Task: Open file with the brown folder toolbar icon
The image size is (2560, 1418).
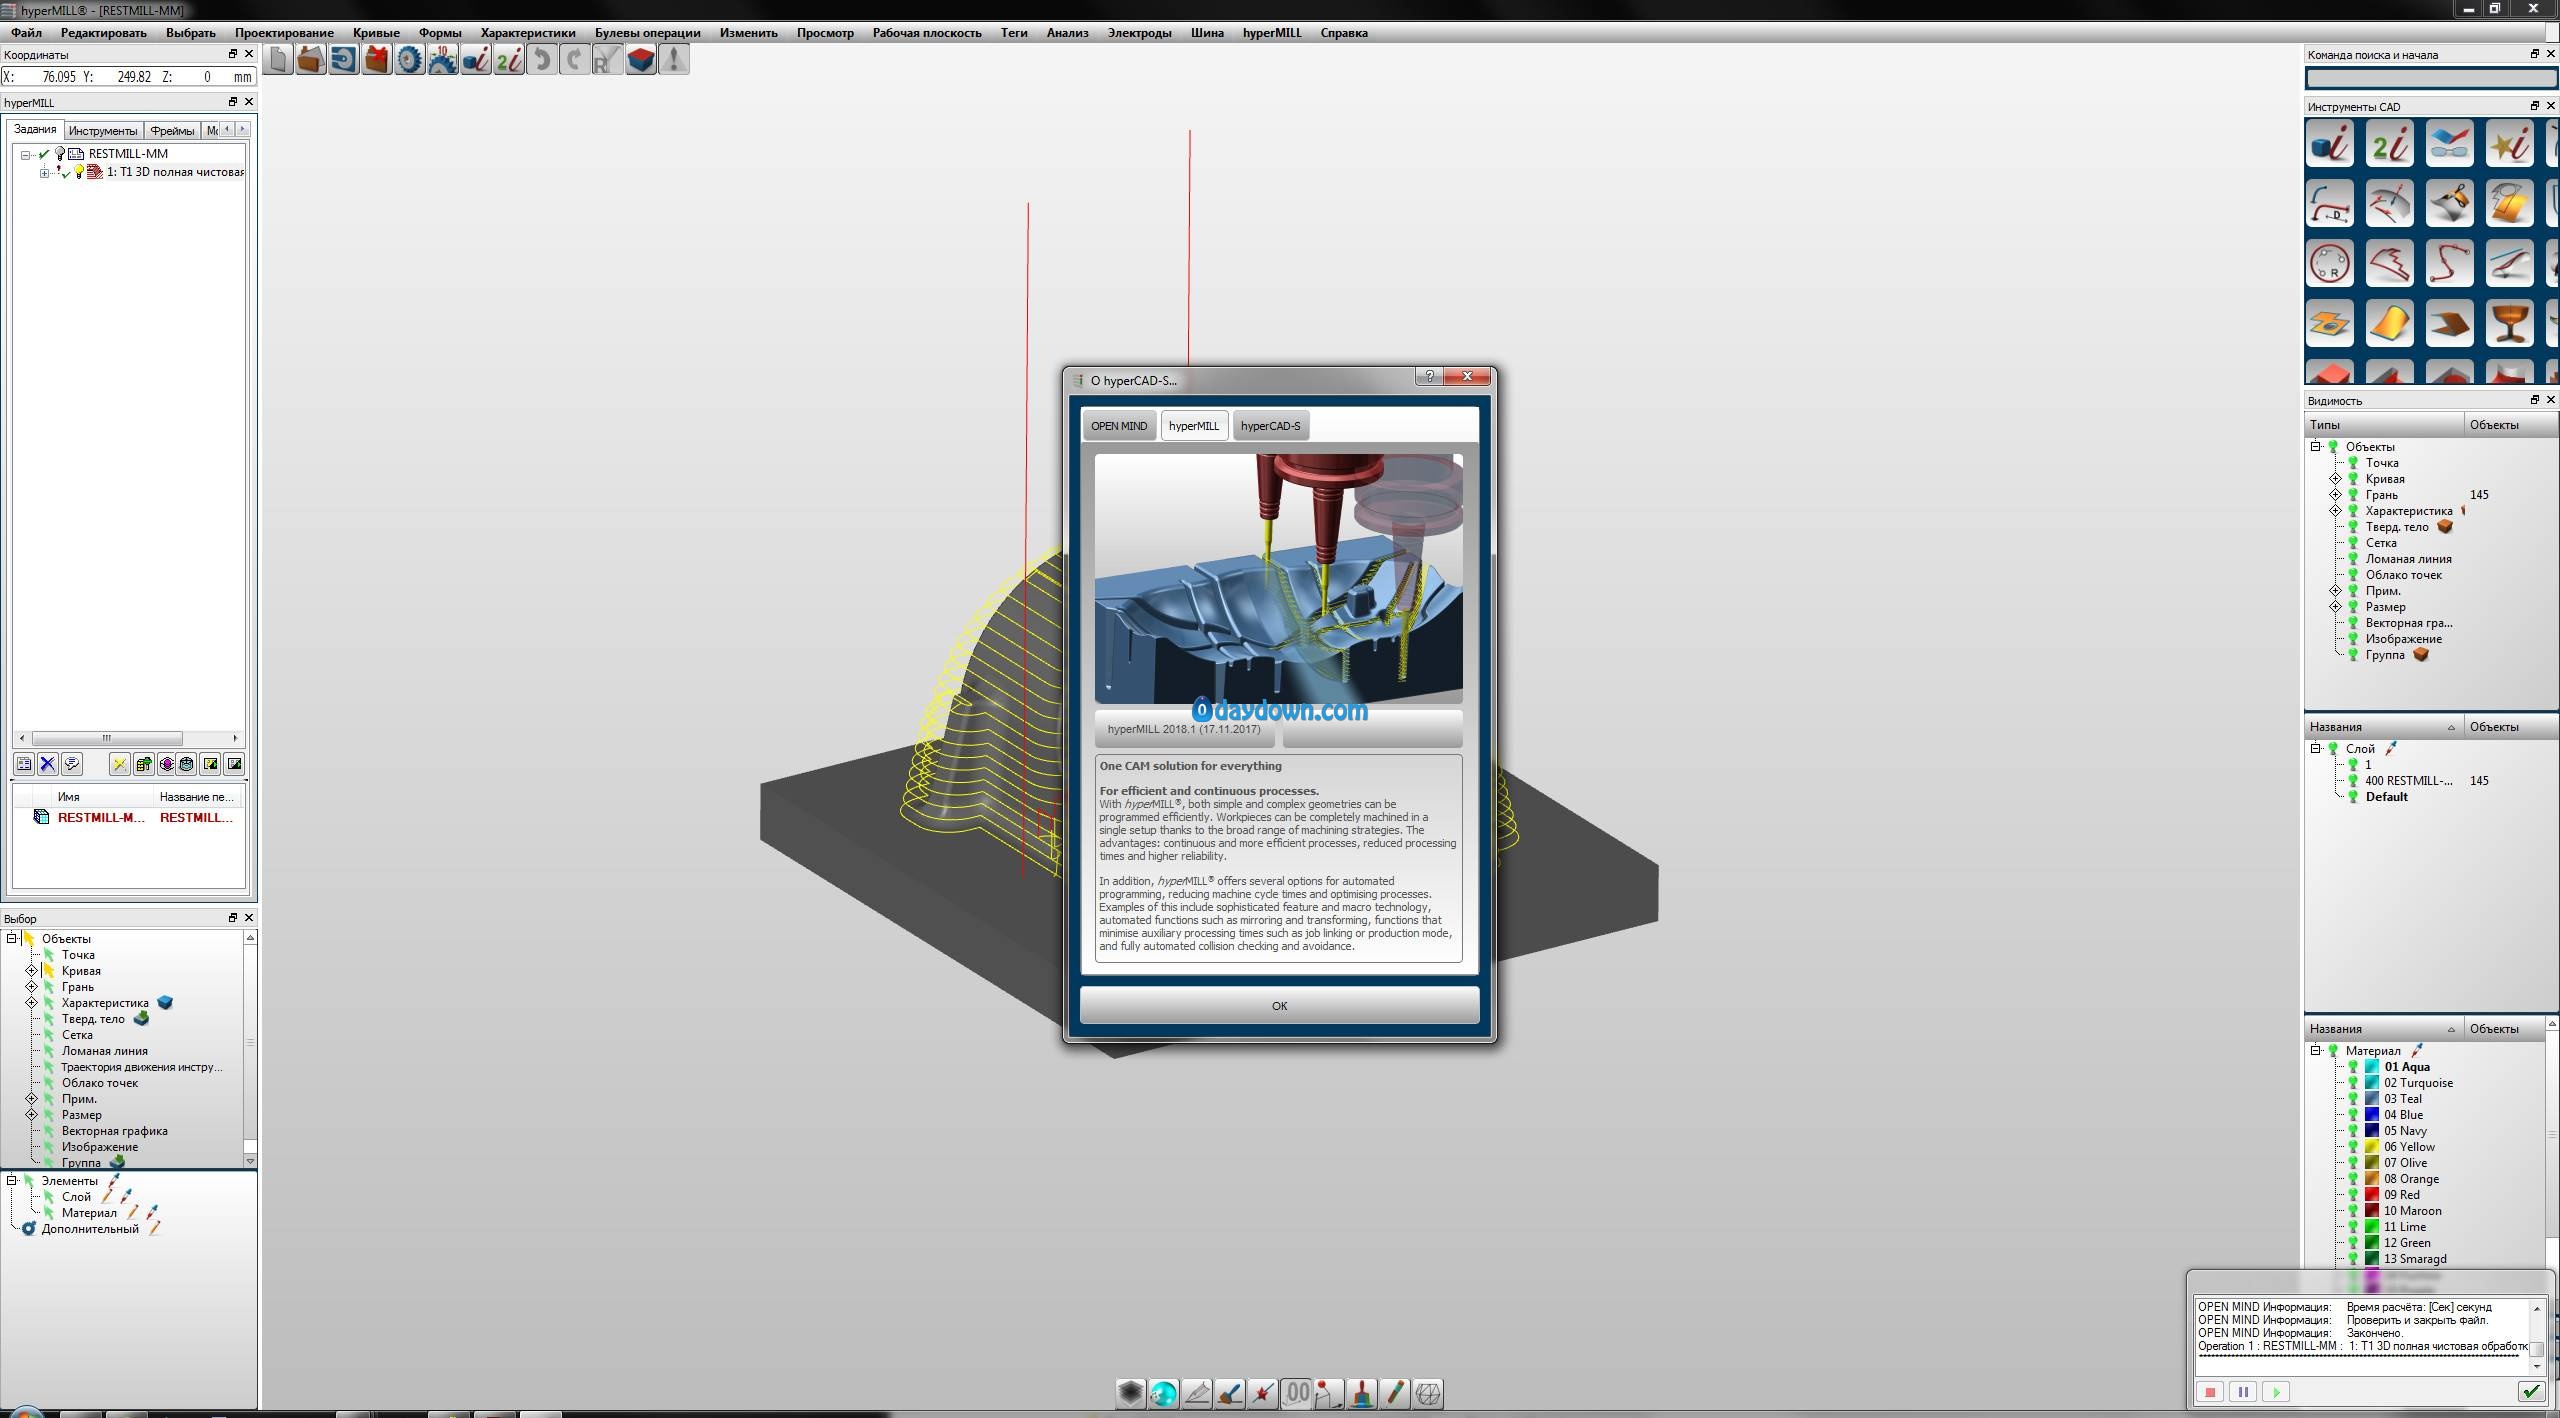Action: click(311, 60)
